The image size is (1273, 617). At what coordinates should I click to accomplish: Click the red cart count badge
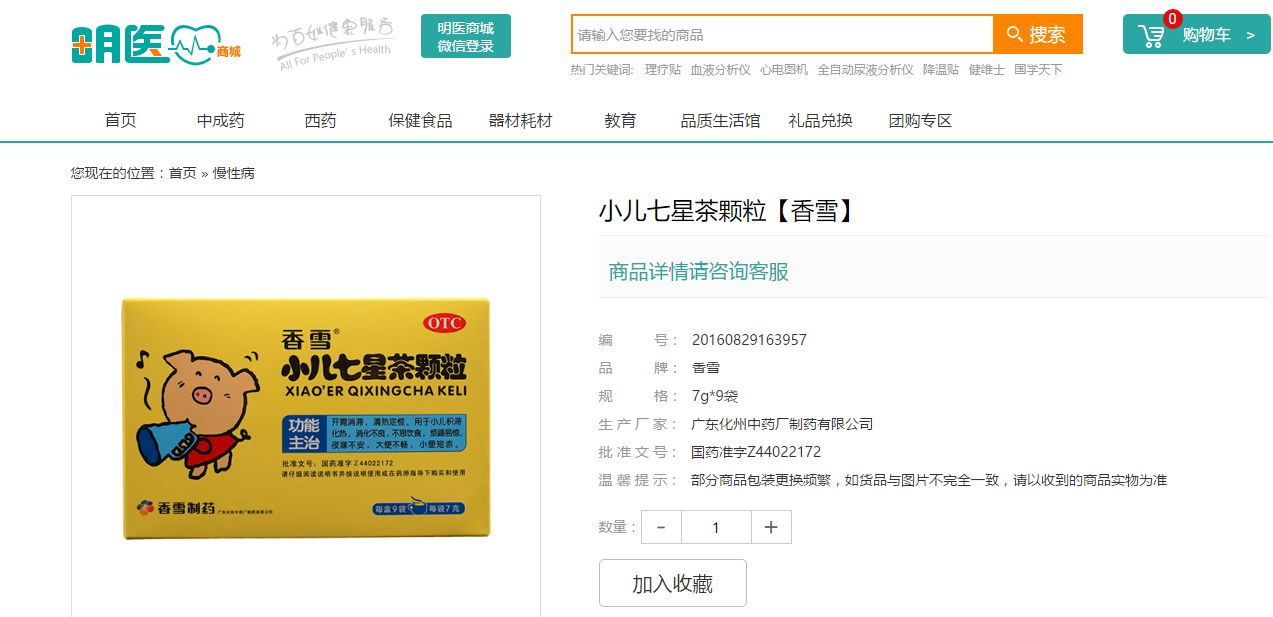pos(1172,19)
